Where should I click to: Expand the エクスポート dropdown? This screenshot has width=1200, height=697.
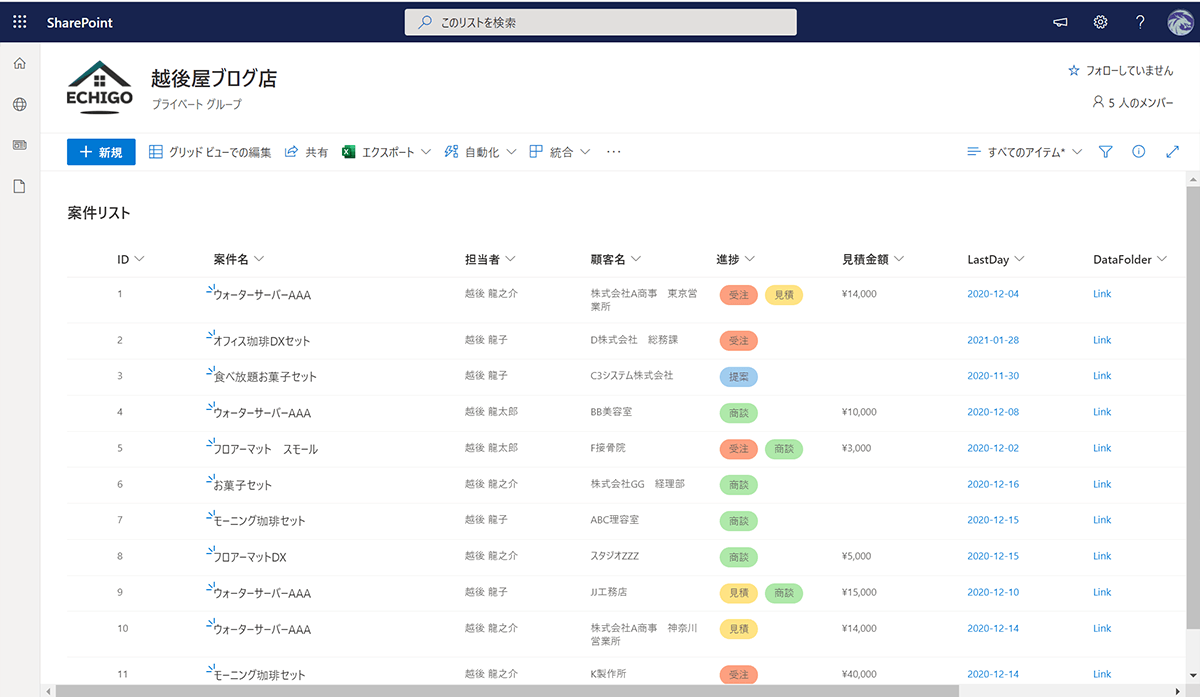click(386, 152)
